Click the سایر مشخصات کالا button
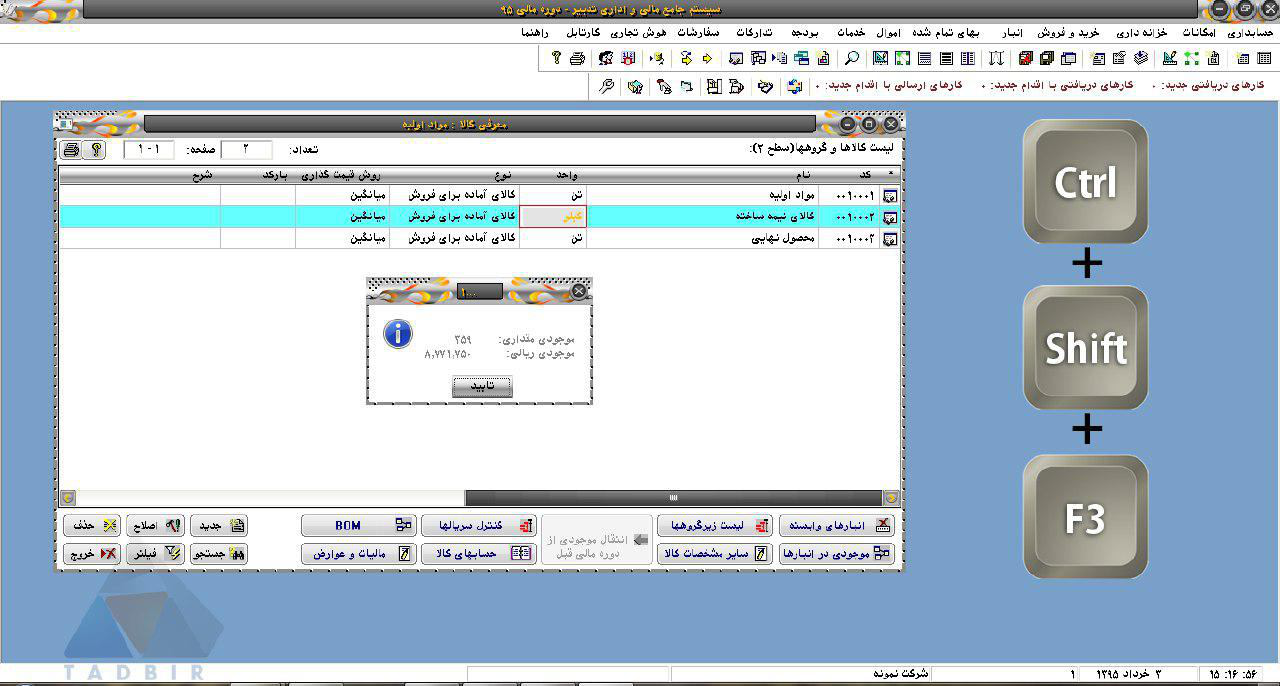This screenshot has height=686, width=1280. pyautogui.click(x=715, y=553)
